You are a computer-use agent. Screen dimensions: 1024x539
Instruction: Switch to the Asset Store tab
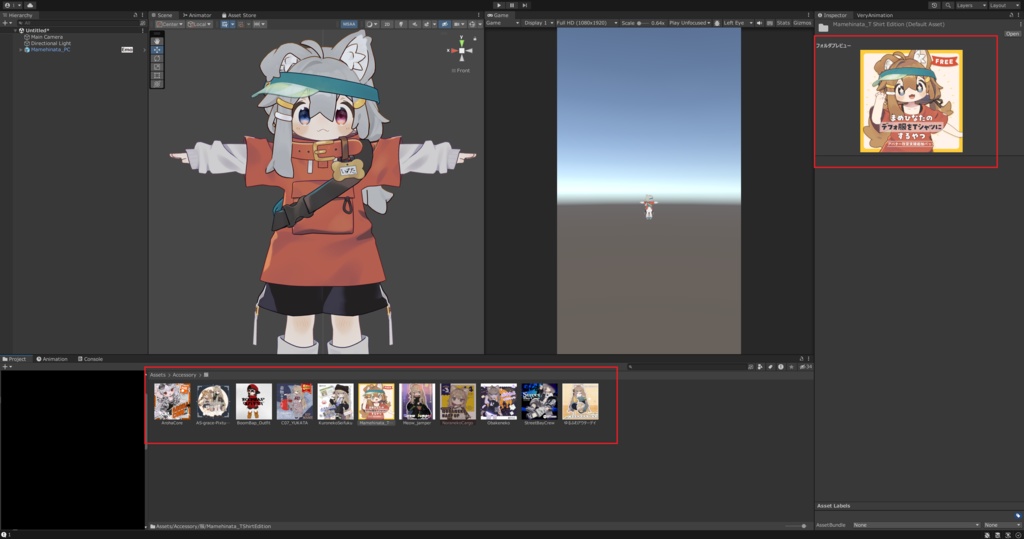click(x=239, y=15)
